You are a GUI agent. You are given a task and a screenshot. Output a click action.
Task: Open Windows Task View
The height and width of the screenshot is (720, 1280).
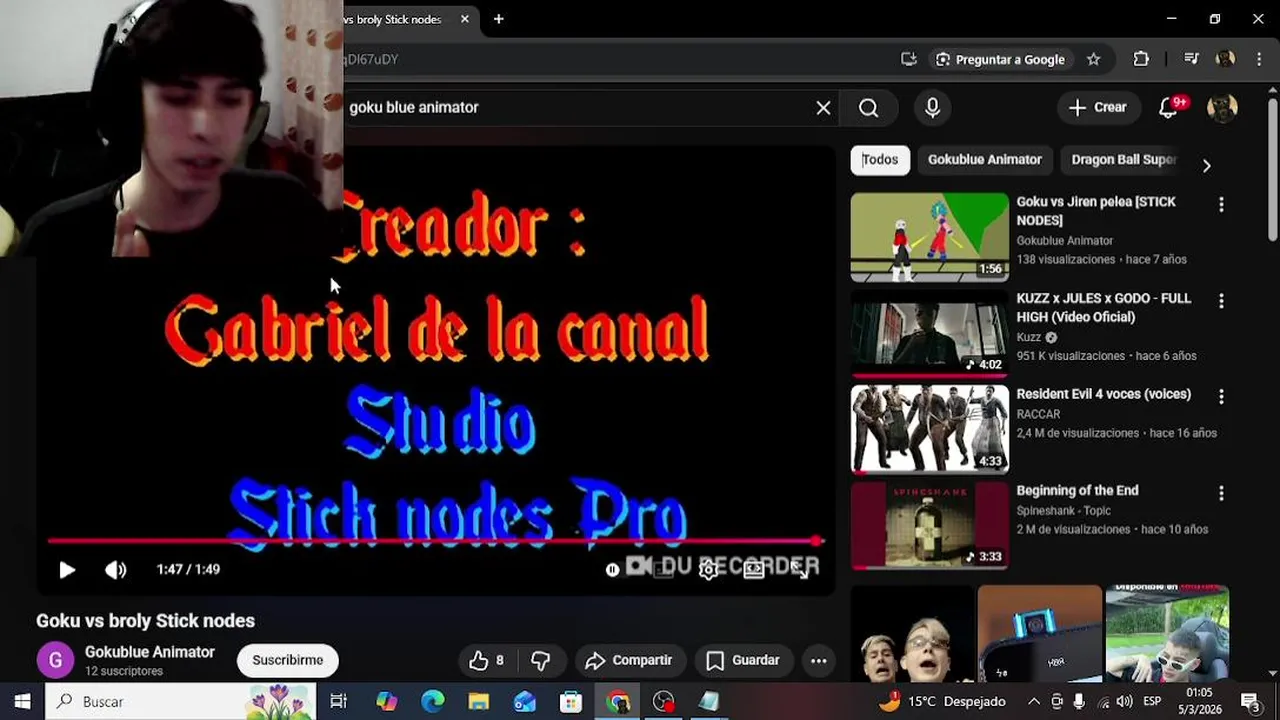point(338,701)
